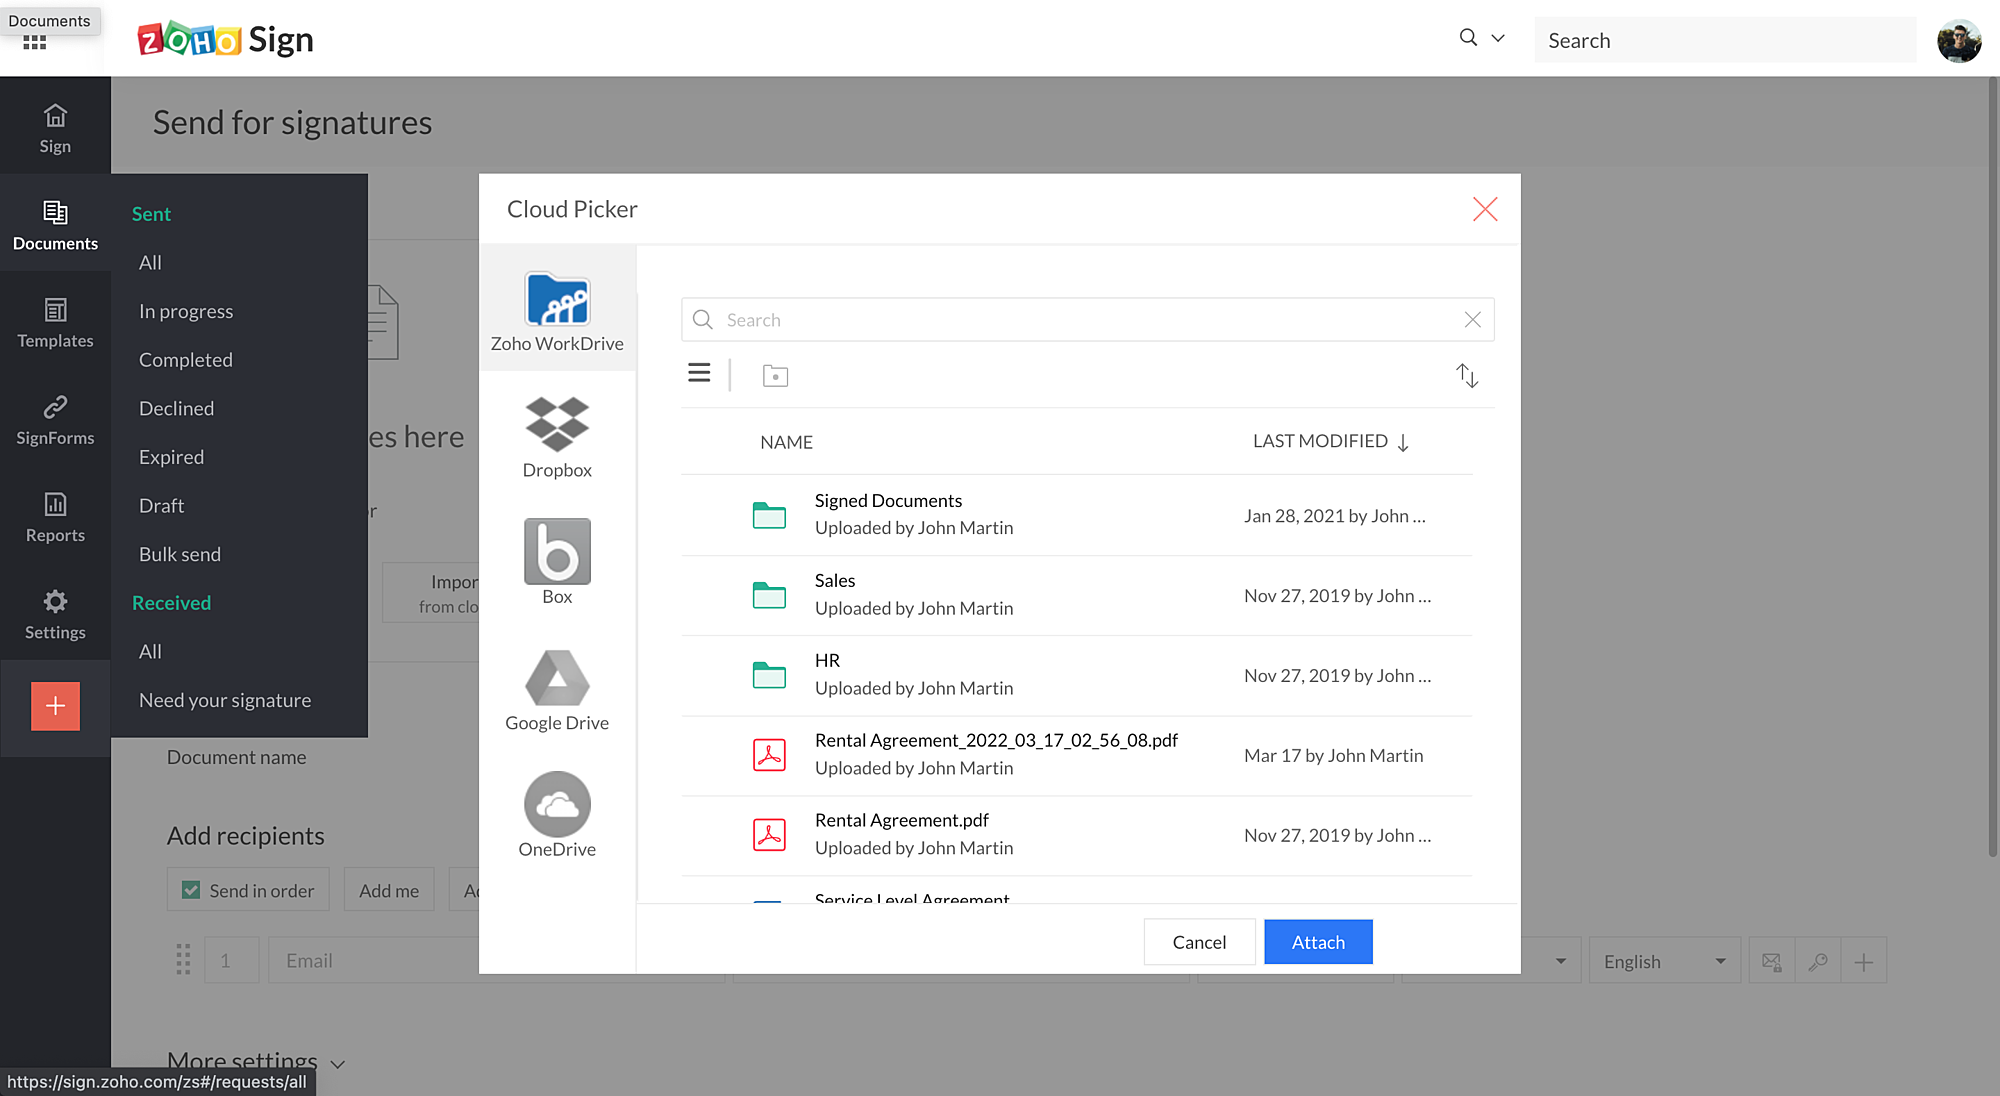The image size is (2000, 1096).
Task: Click the recipient private message icon
Action: (x=1772, y=961)
